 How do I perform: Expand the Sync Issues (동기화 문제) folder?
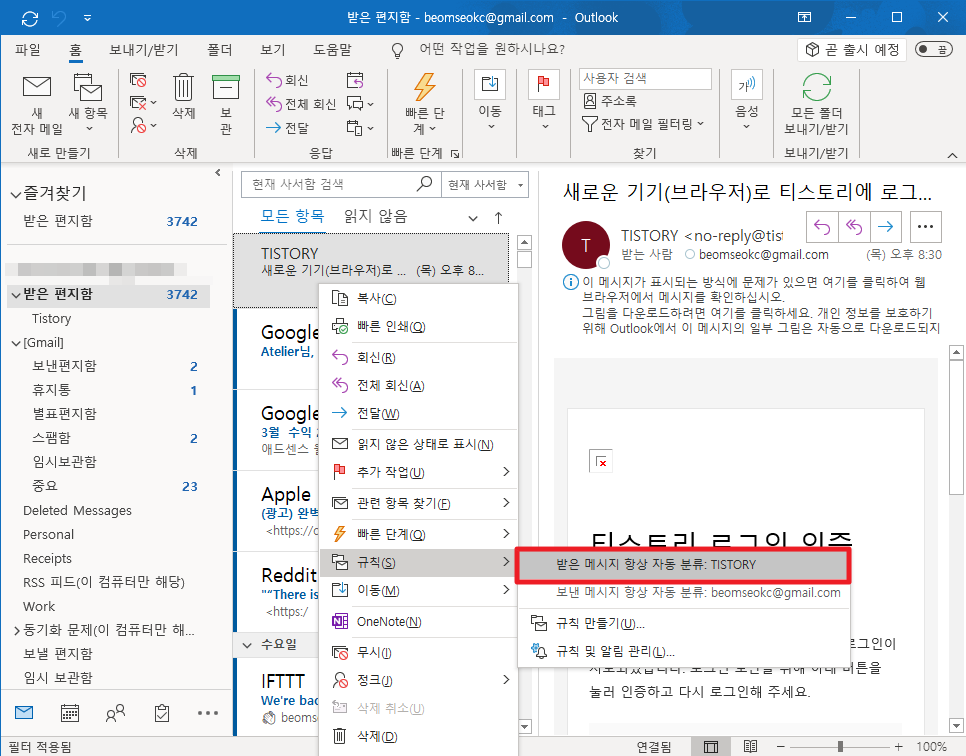(17, 630)
